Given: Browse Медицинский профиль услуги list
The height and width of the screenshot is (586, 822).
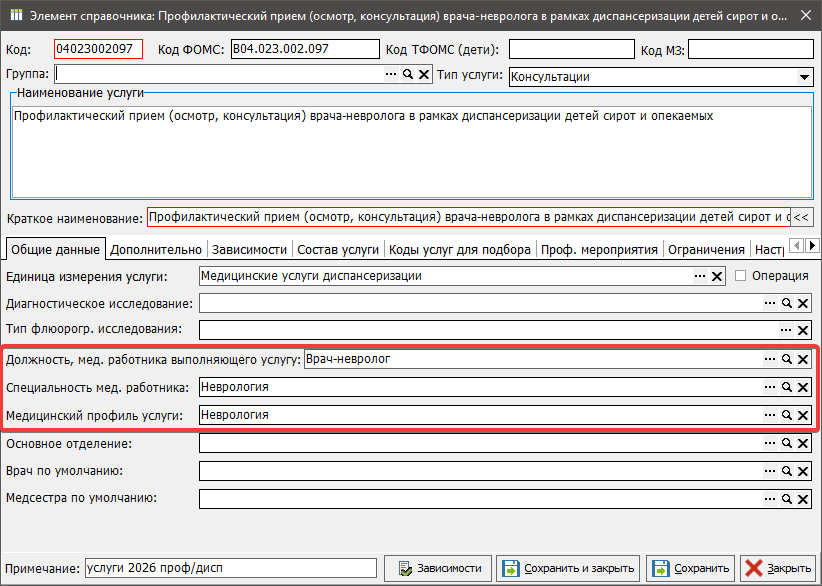Looking at the screenshot, I should [770, 415].
